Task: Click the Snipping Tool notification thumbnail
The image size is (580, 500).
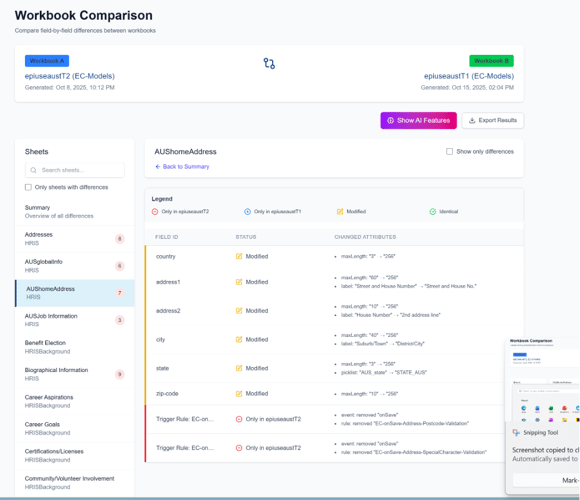Action: point(543,380)
